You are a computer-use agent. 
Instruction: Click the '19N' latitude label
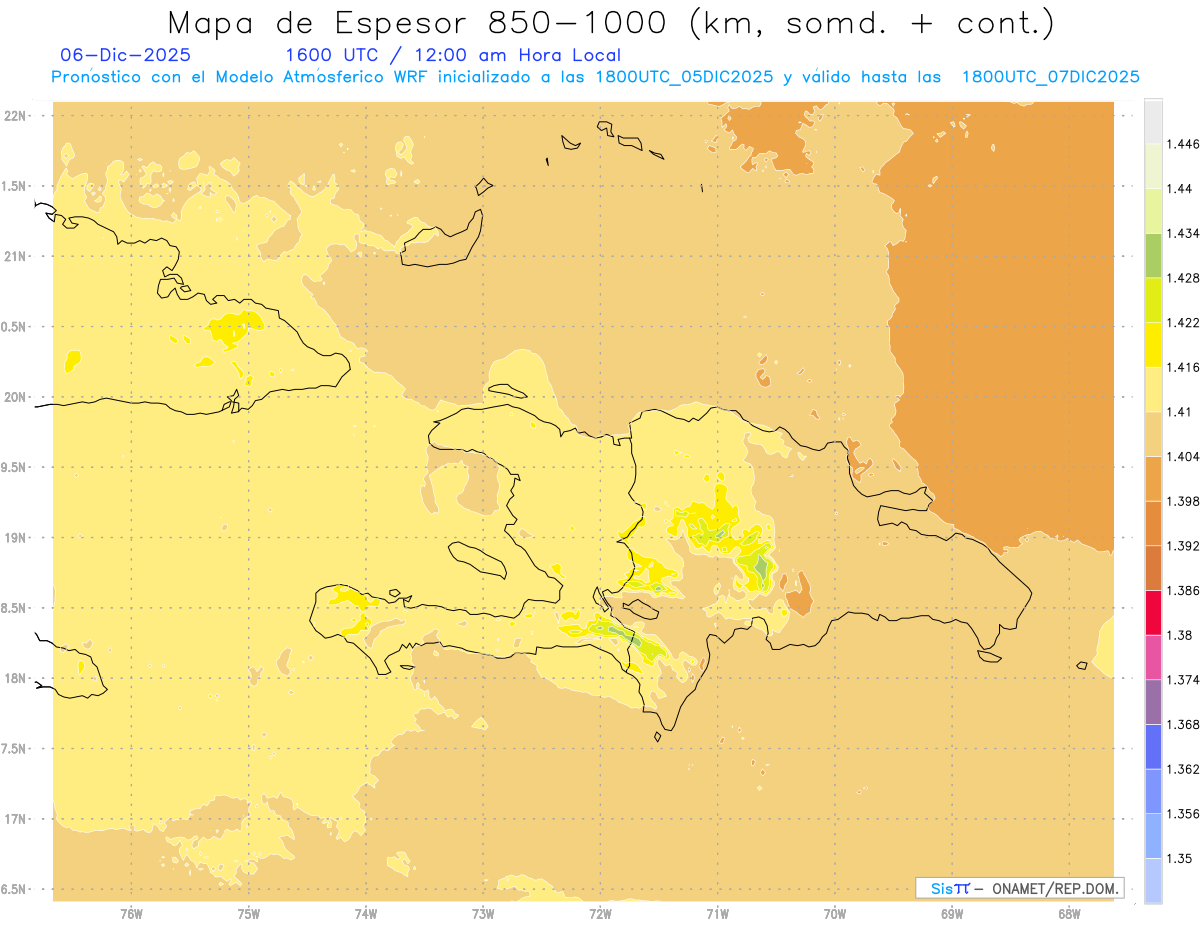point(17,538)
